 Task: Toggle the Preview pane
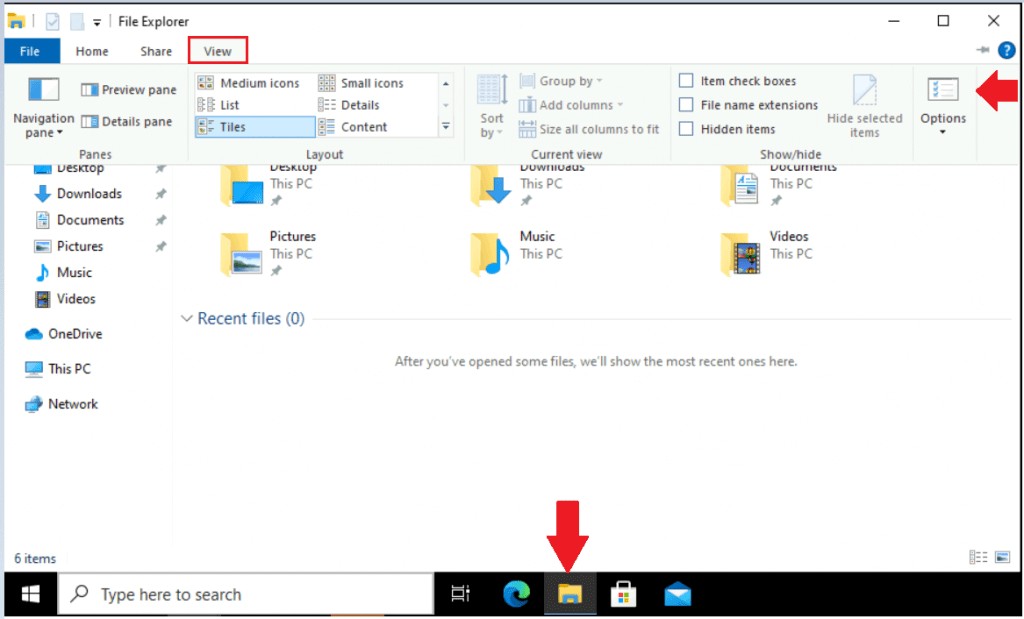pos(128,89)
